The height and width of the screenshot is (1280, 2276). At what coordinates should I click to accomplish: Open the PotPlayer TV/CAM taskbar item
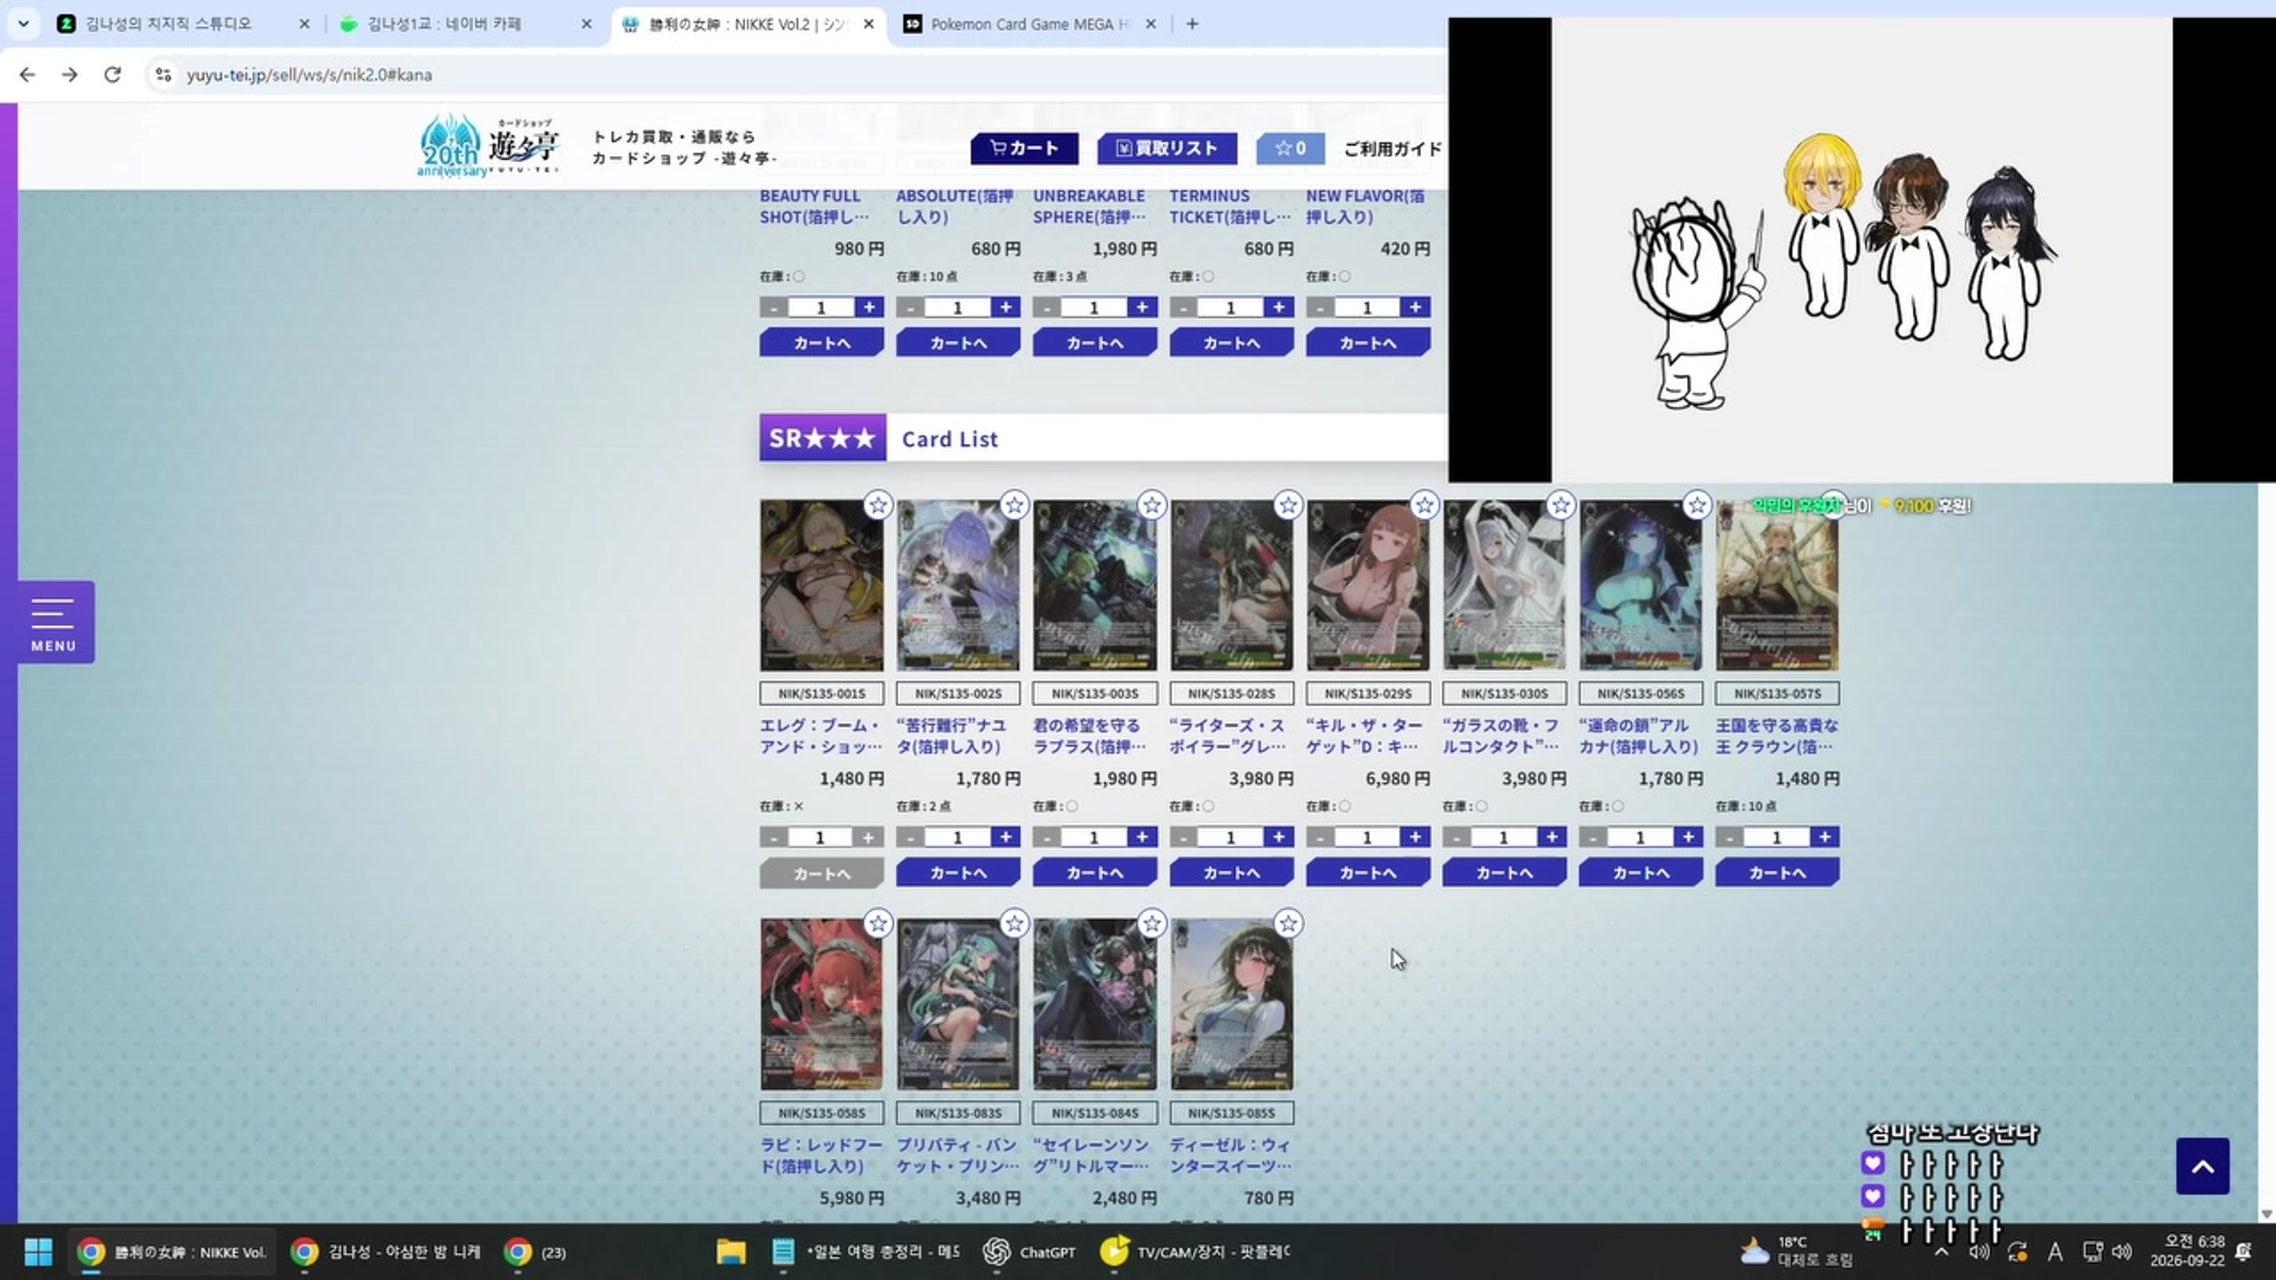pos(1195,1252)
